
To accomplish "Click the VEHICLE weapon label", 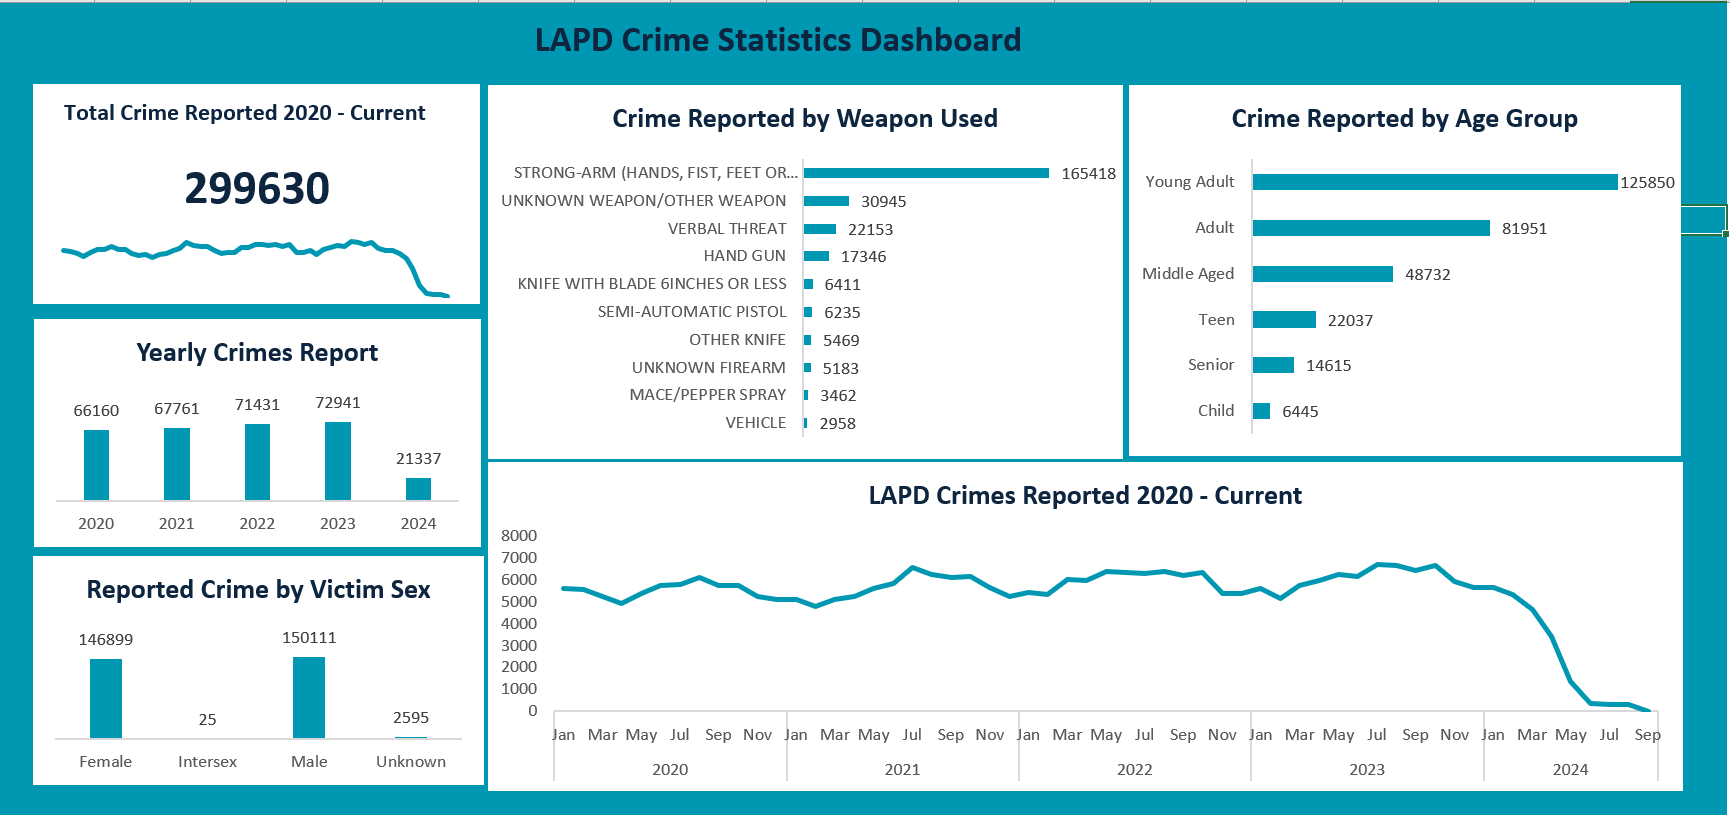I will (756, 423).
